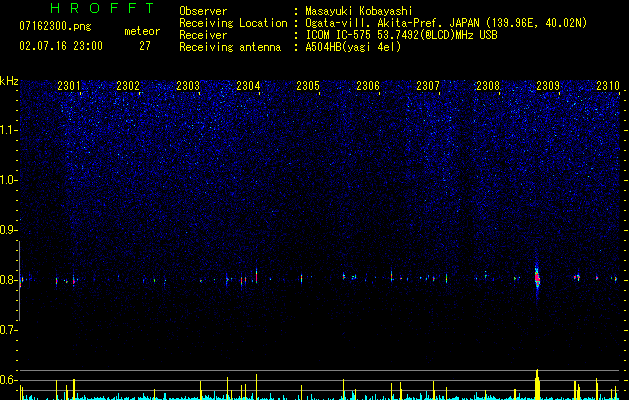Viewport: 629px width, 400px height.
Task: Click the 0.6 frequency axis label
Action: (x=9, y=380)
